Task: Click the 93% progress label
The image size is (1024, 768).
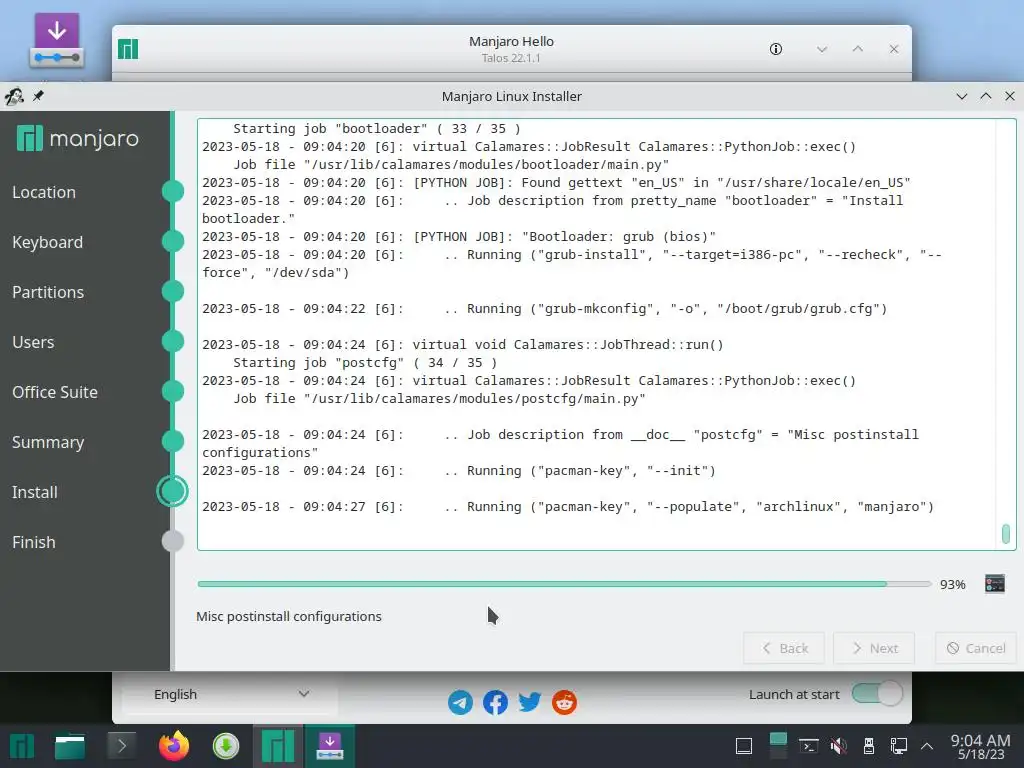Action: [952, 584]
